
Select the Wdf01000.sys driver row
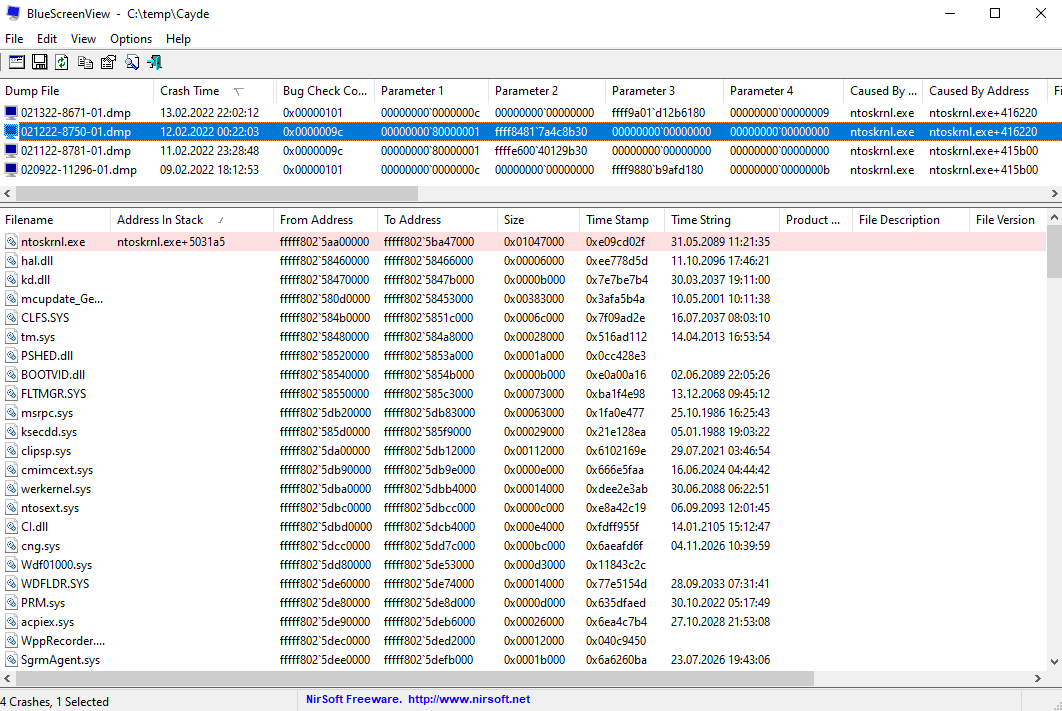(x=523, y=565)
